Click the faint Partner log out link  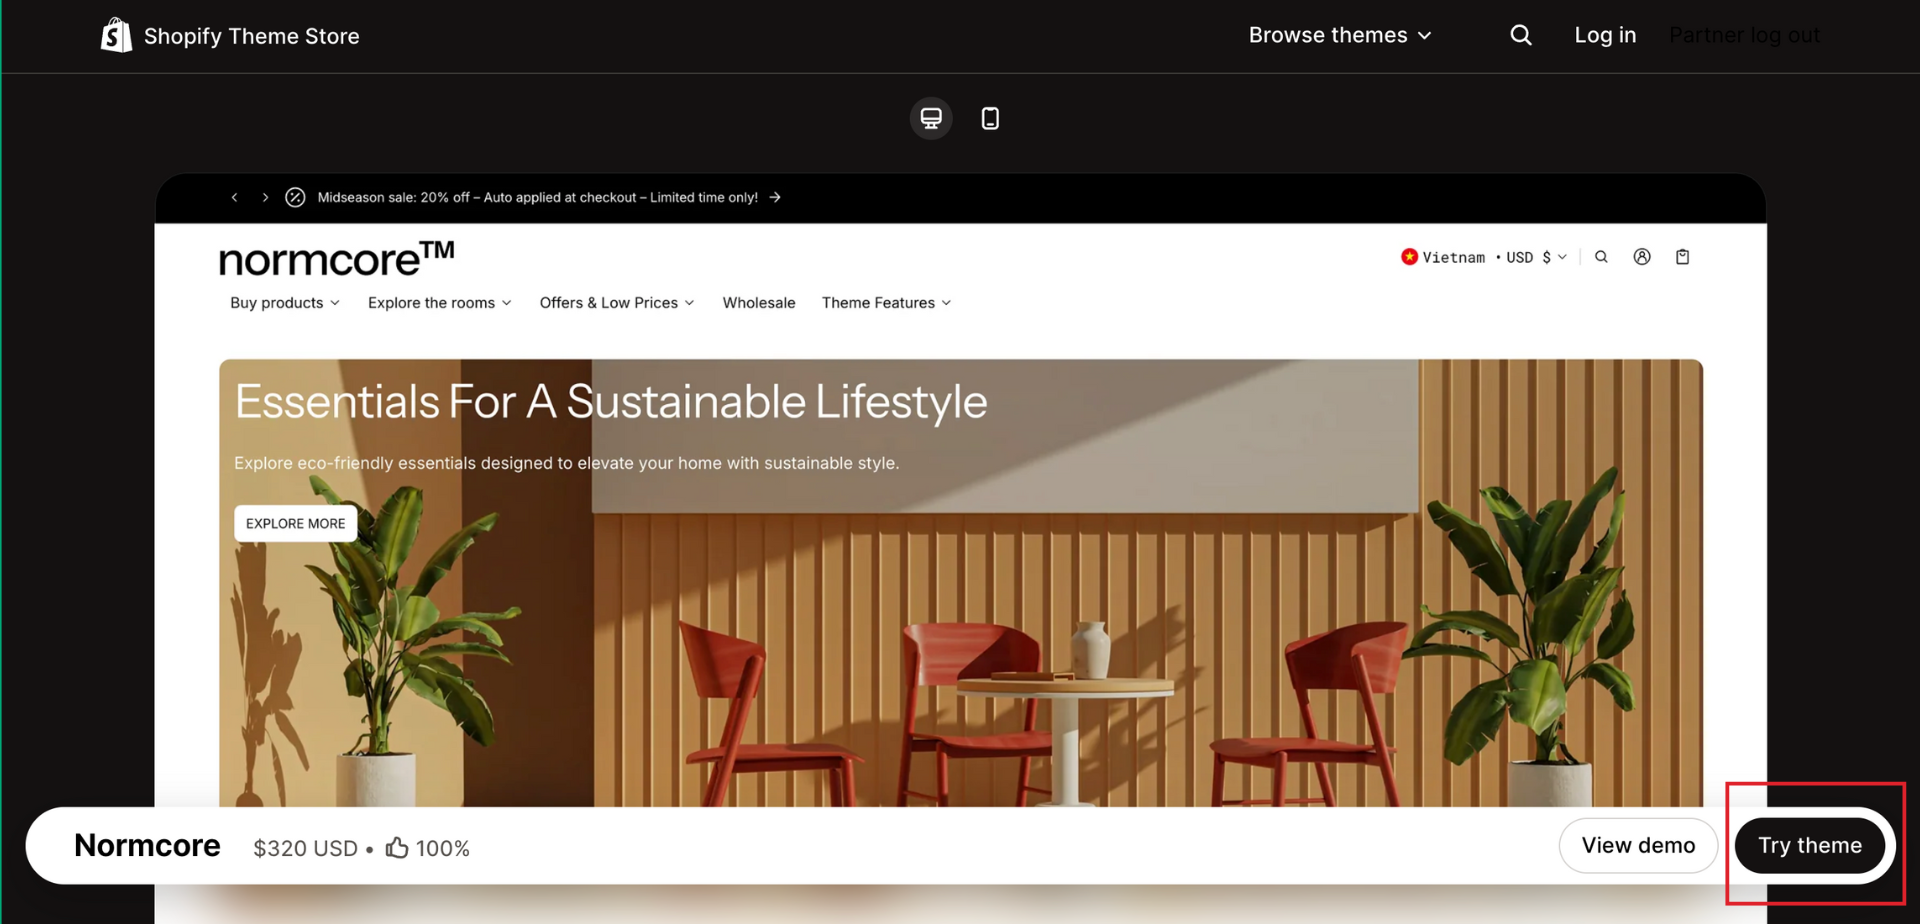1745,35
